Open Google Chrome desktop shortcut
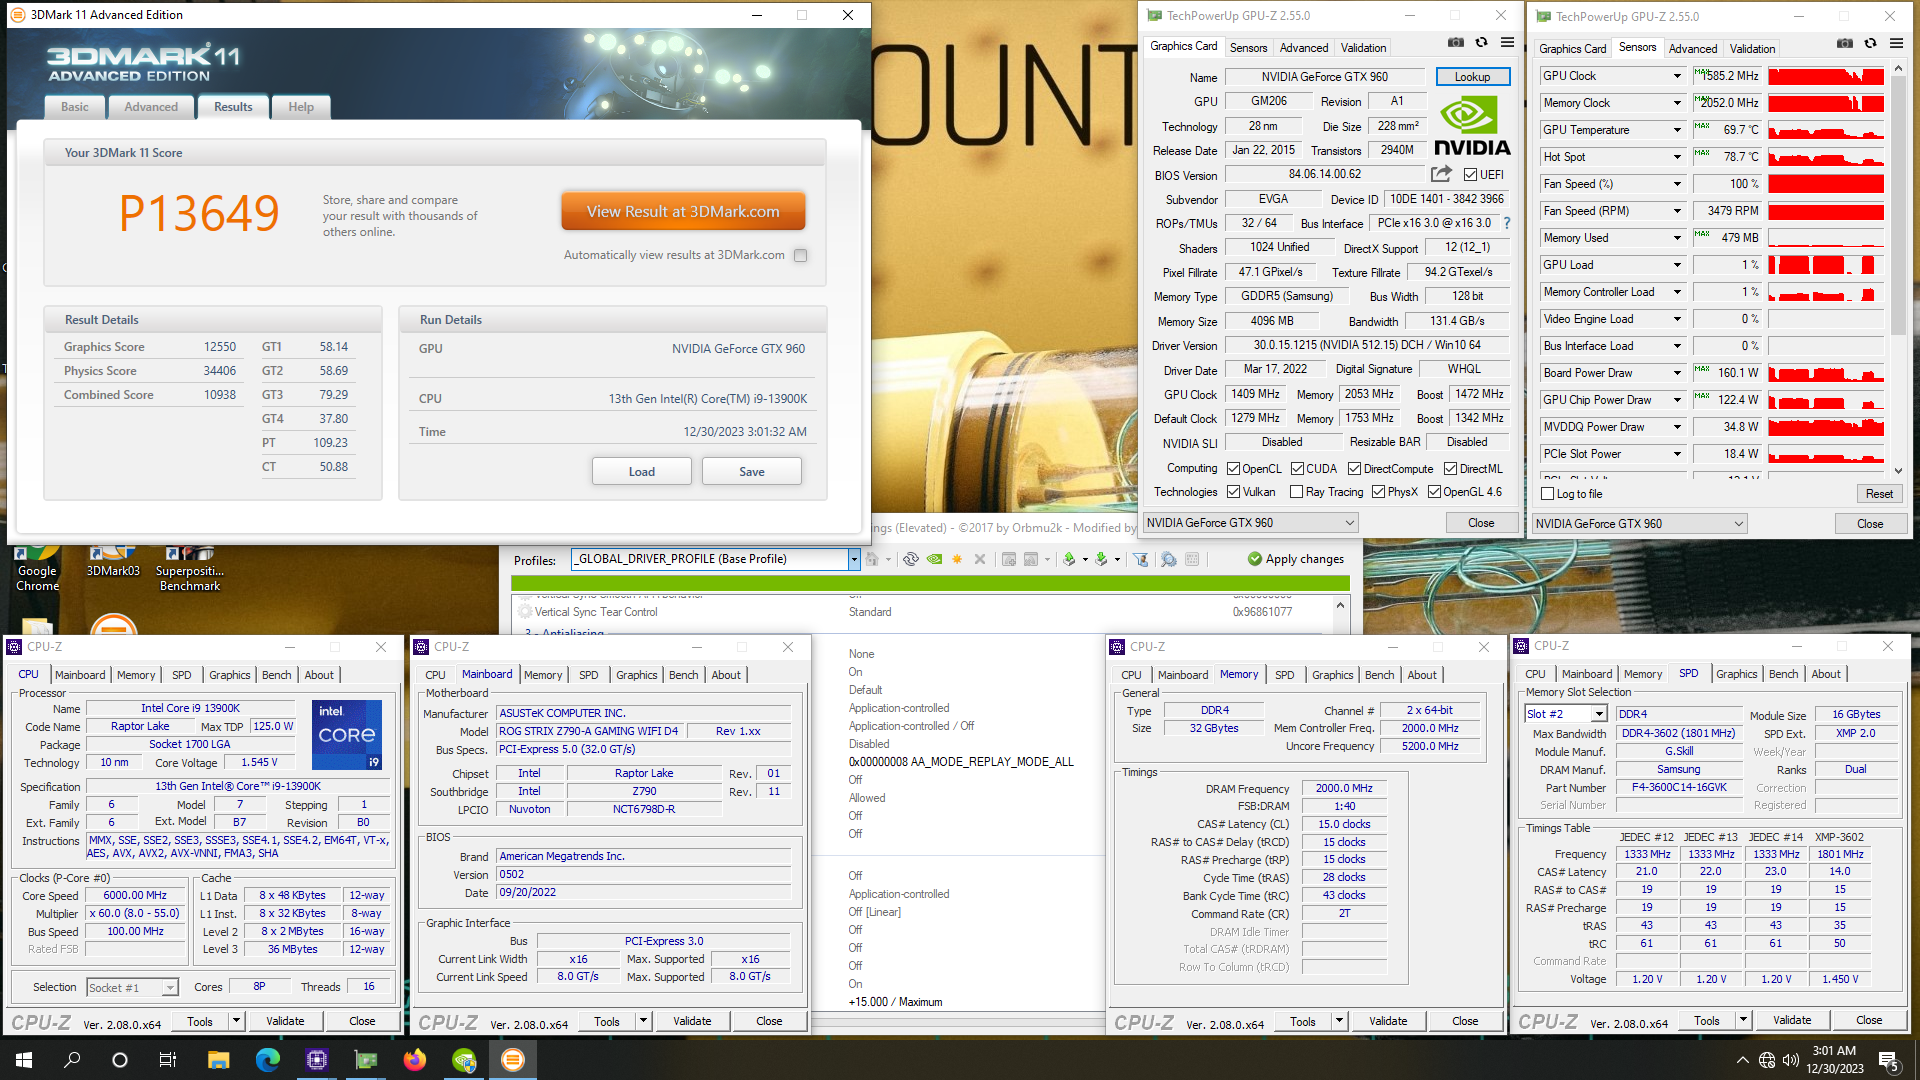The image size is (1920, 1080). coord(37,568)
